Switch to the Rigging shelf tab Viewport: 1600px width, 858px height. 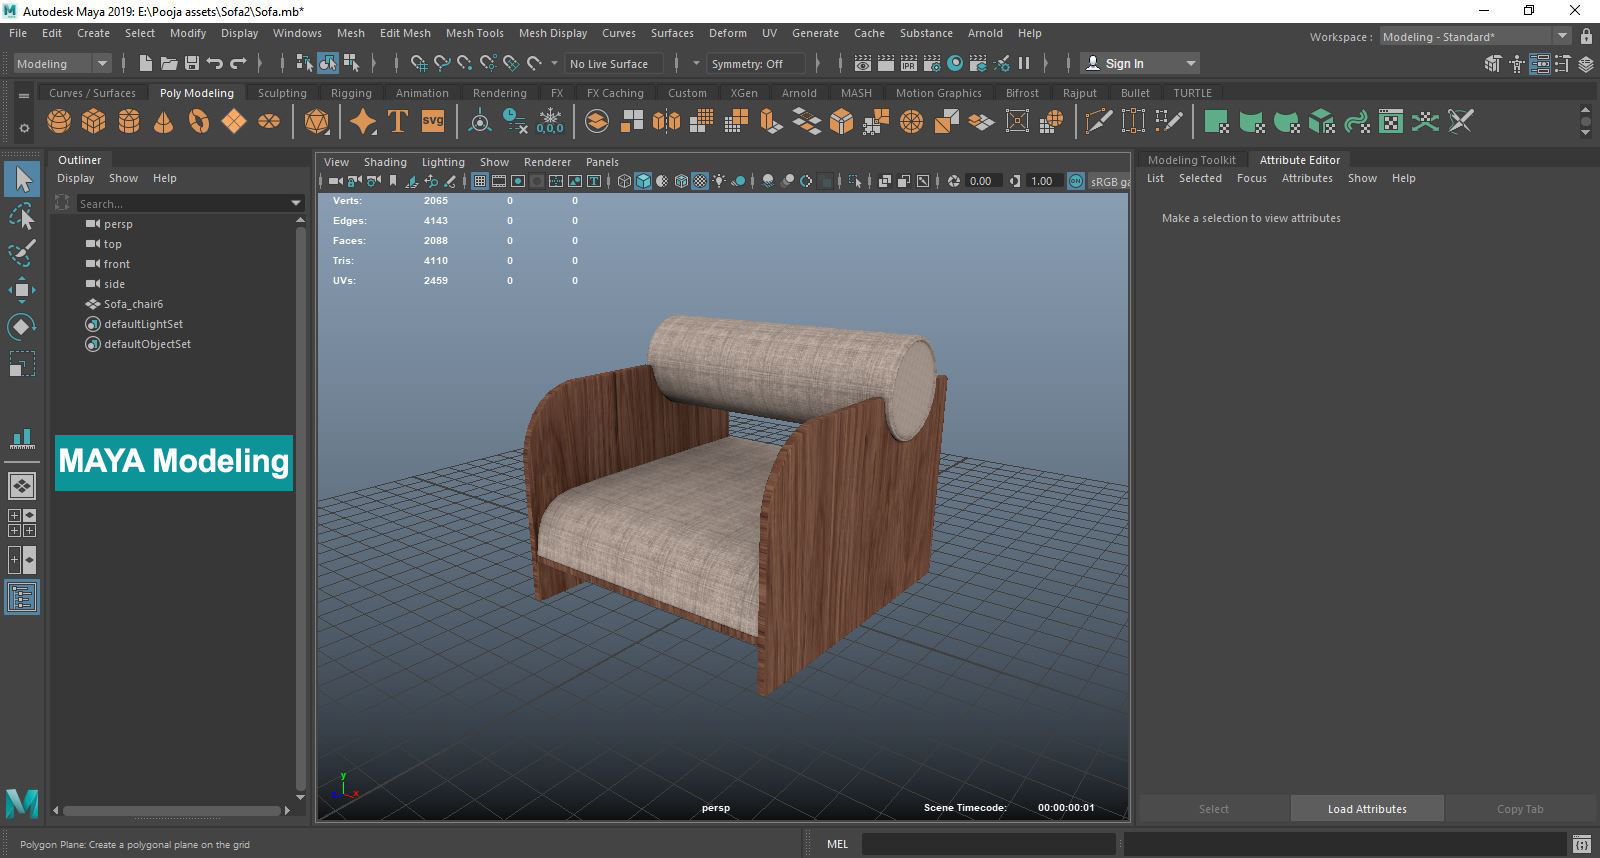351,93
